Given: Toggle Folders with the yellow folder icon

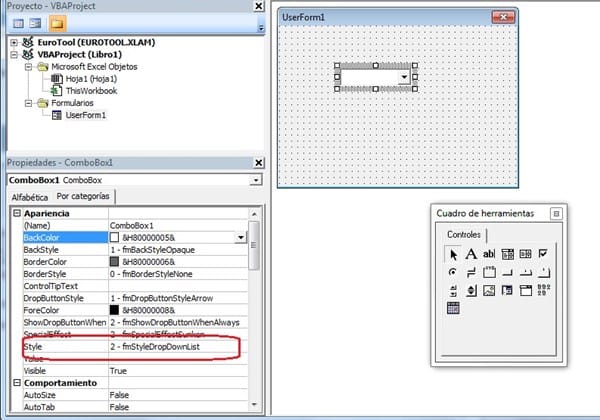Looking at the screenshot, I should (57, 24).
